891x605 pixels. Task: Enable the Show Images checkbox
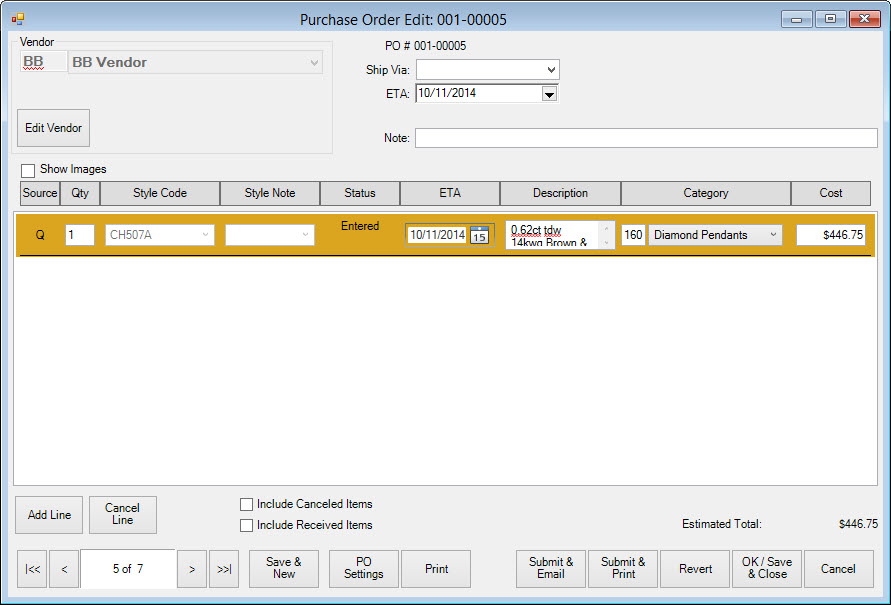[28, 170]
